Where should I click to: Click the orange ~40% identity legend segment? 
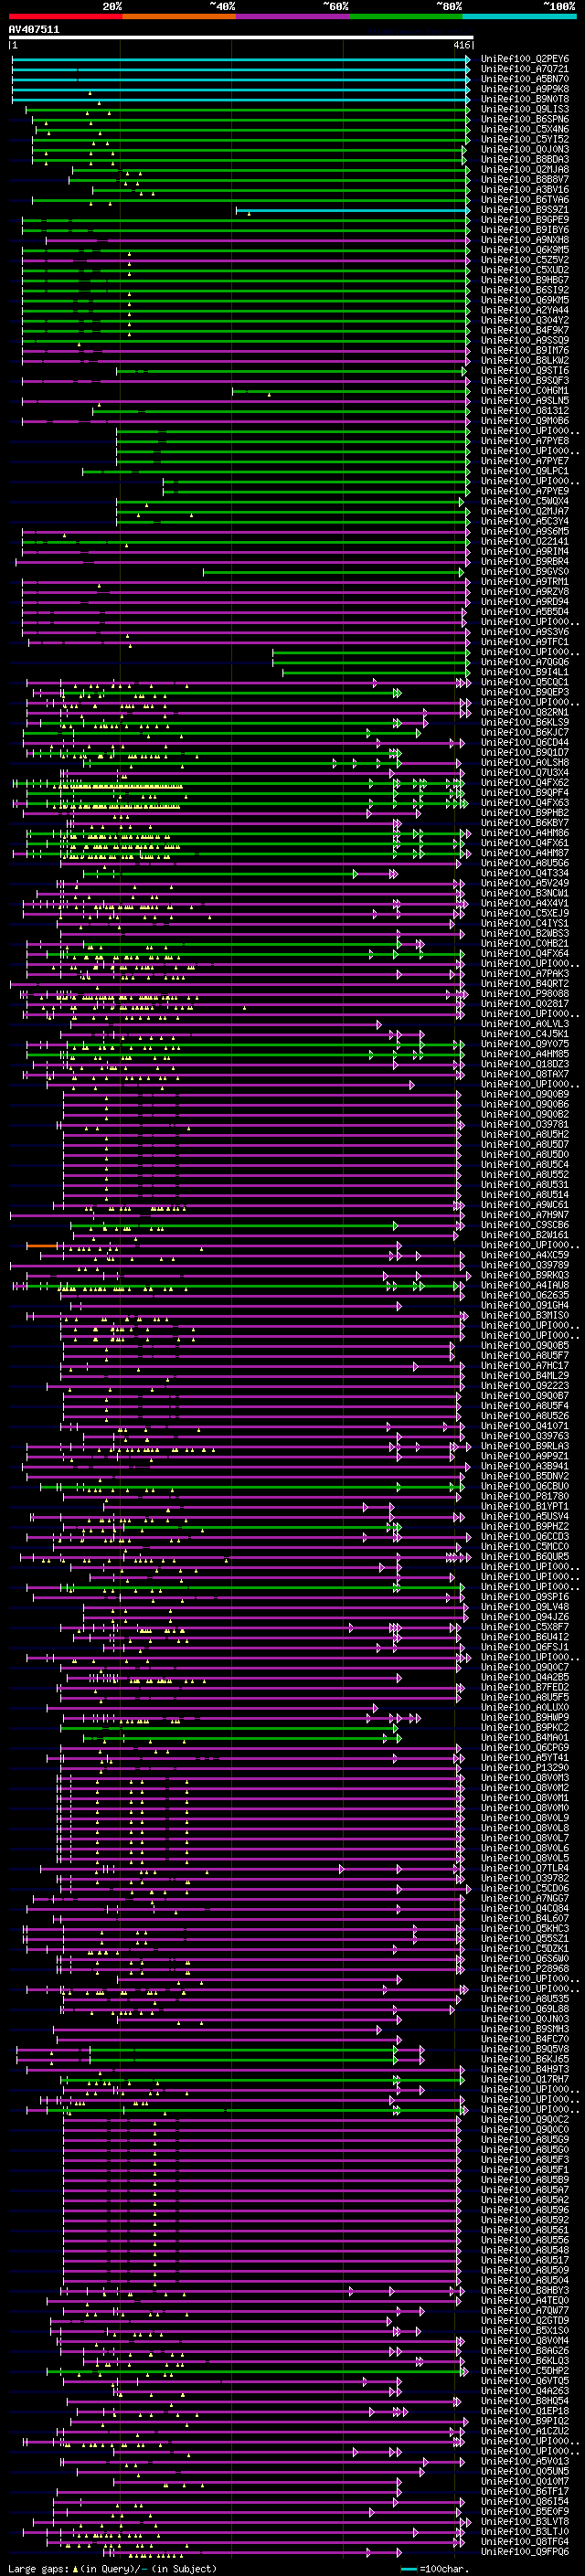tap(179, 16)
